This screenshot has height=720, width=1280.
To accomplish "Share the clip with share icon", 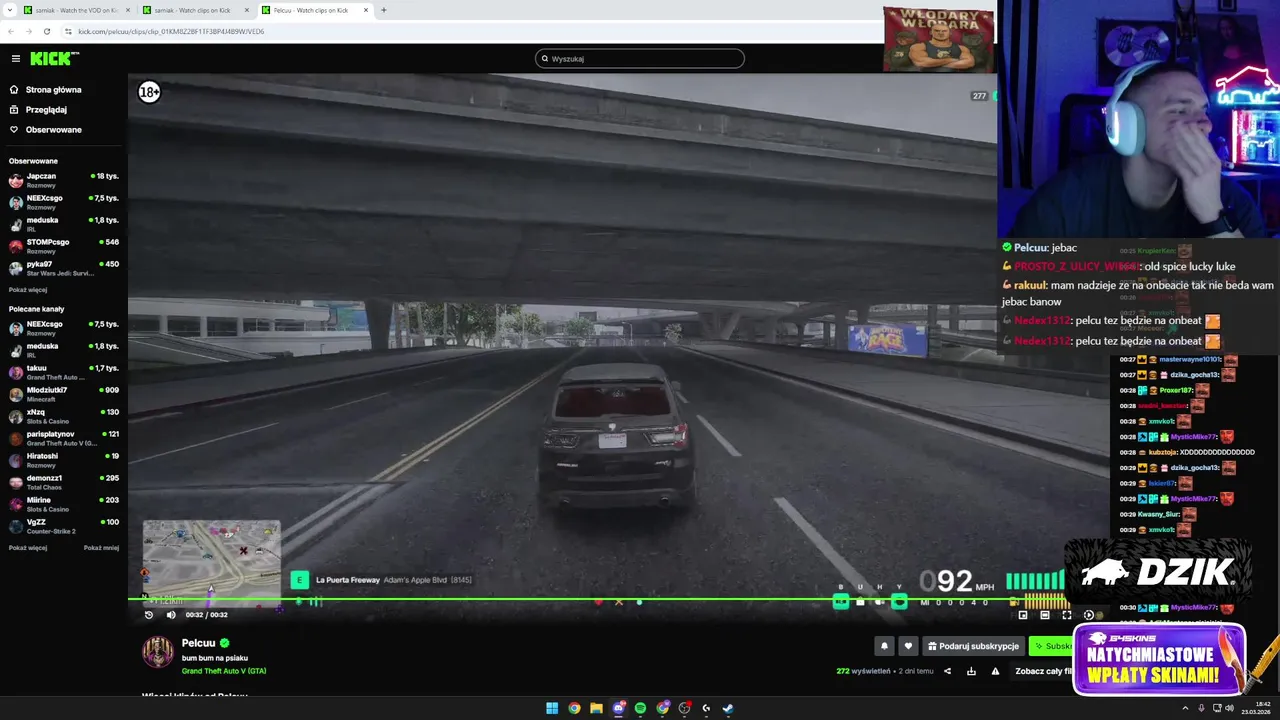I will (x=948, y=671).
